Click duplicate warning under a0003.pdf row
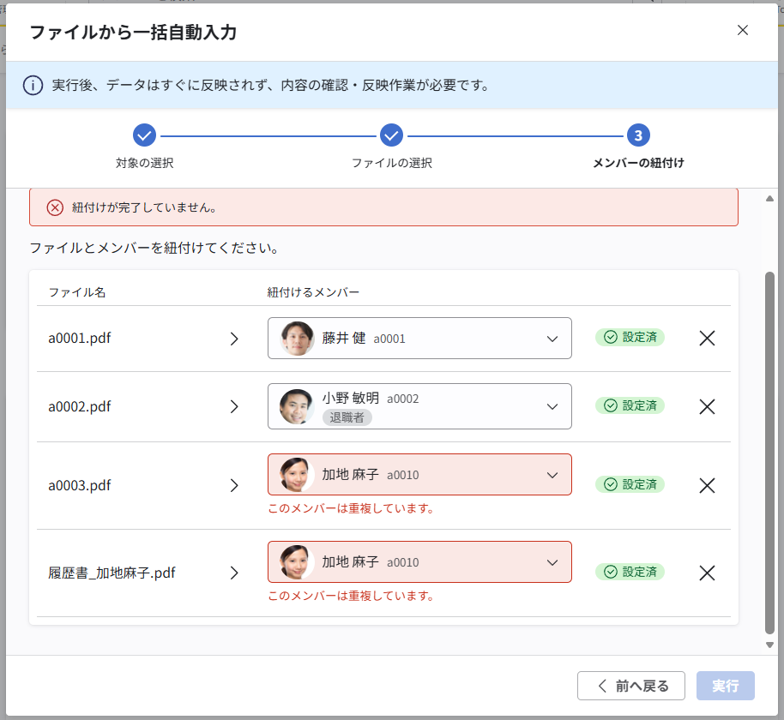The height and width of the screenshot is (720, 784). tap(350, 508)
